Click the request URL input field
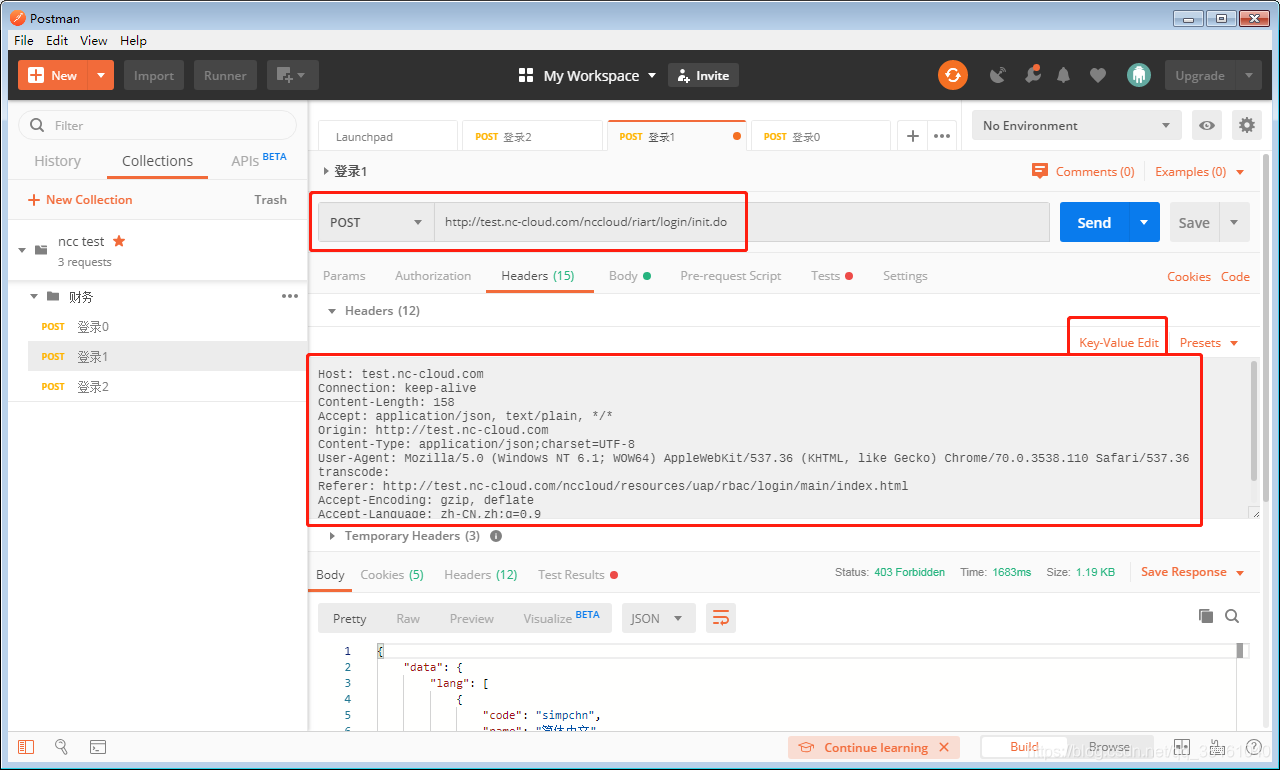Viewport: 1280px width, 770px height. [x=742, y=222]
